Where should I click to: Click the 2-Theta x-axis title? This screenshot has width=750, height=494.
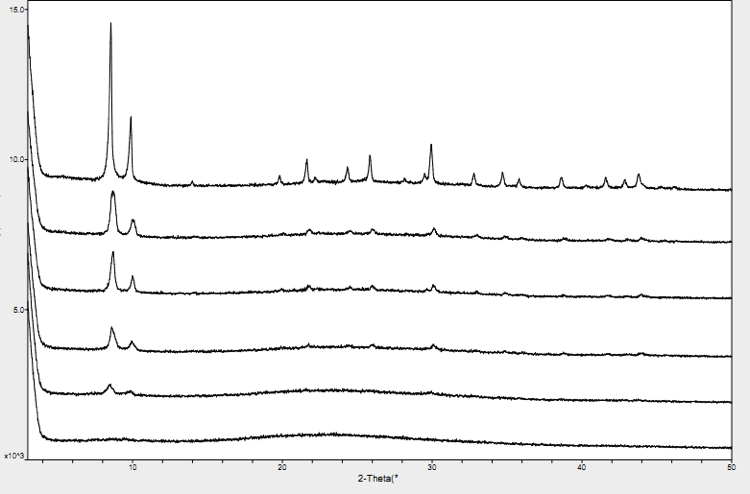[x=378, y=478]
